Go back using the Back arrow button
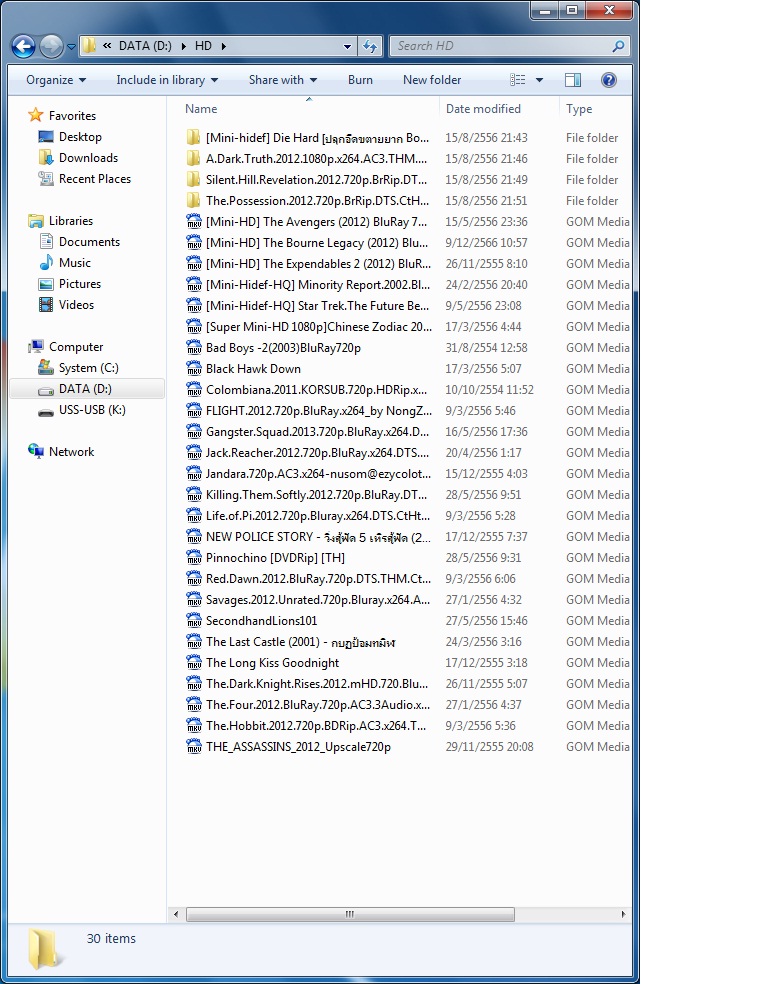This screenshot has width=768, height=984. (x=23, y=46)
